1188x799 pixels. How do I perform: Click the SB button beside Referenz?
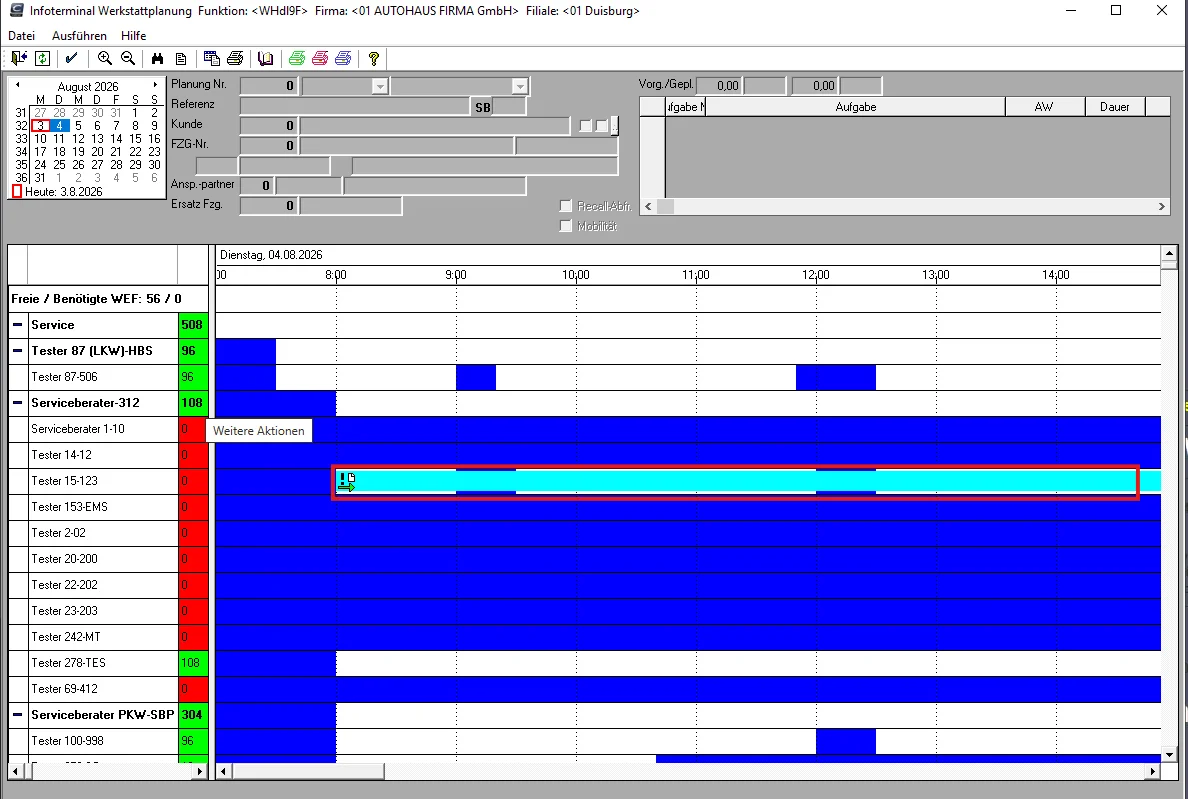pyautogui.click(x=483, y=108)
